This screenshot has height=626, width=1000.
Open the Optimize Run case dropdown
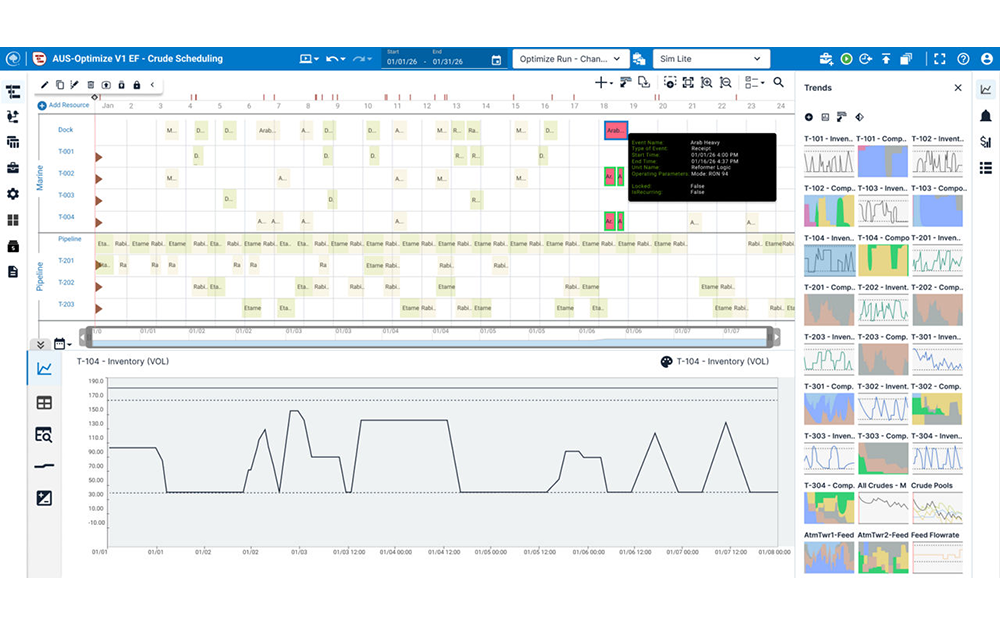coord(570,59)
